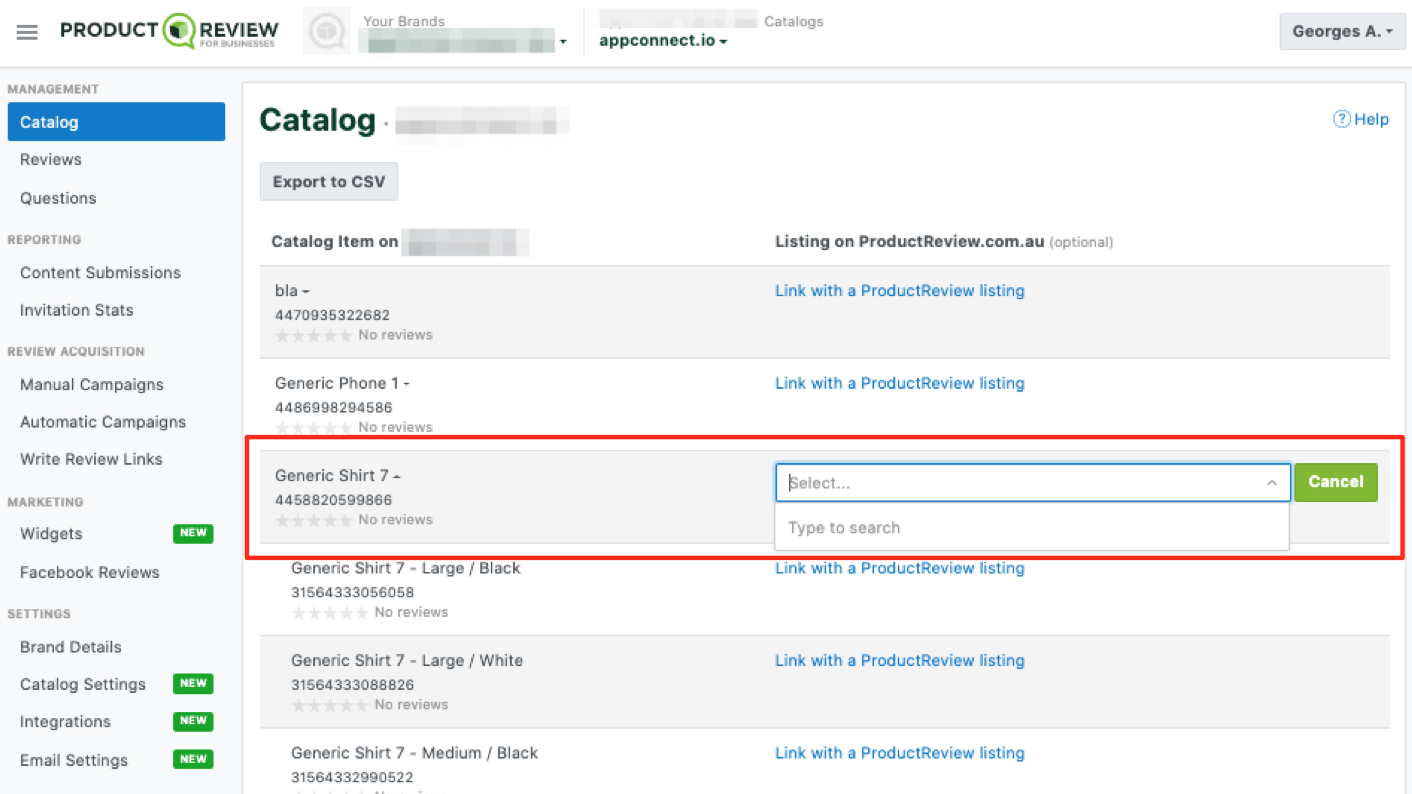Click the variant ID 31564332990522
Screen dimensions: 1412x794
[x=352, y=777]
